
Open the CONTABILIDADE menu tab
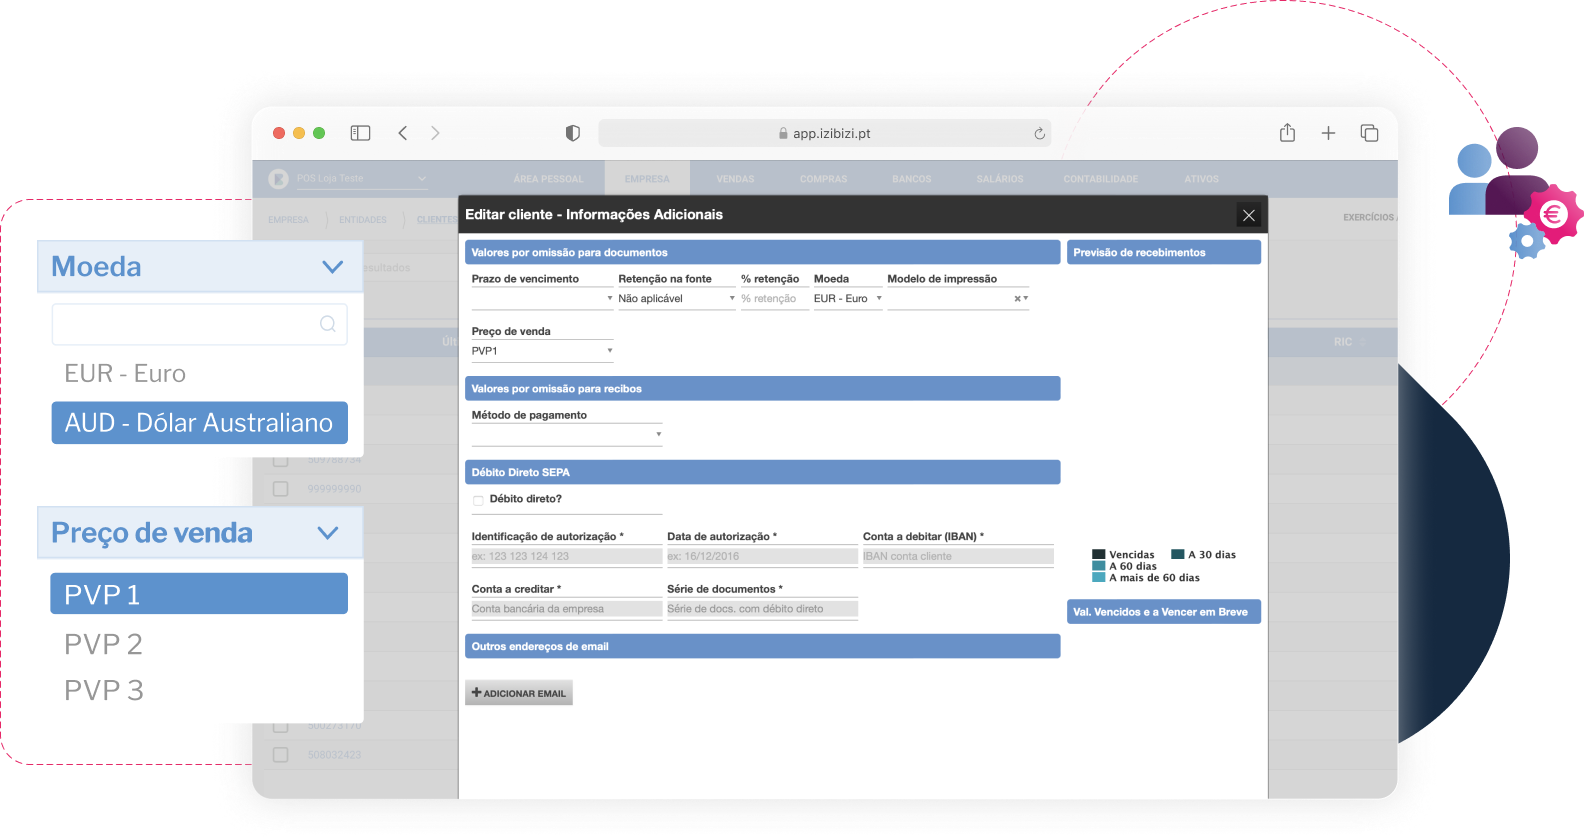click(x=1100, y=179)
